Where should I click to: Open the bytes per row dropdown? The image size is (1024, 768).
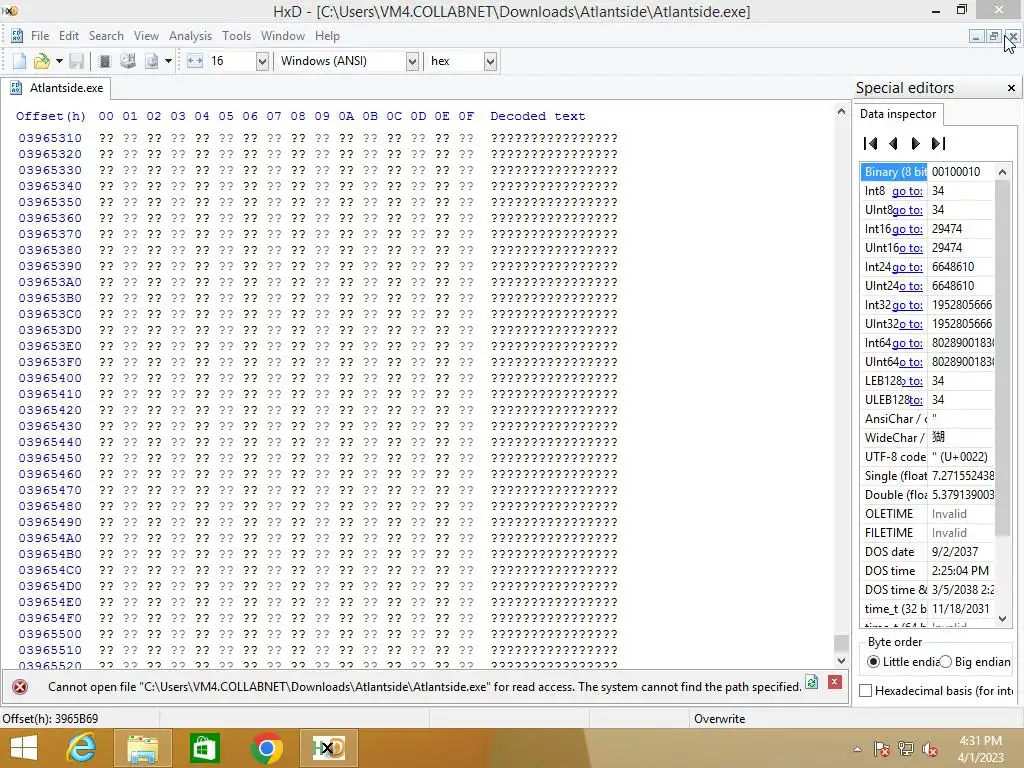point(262,61)
